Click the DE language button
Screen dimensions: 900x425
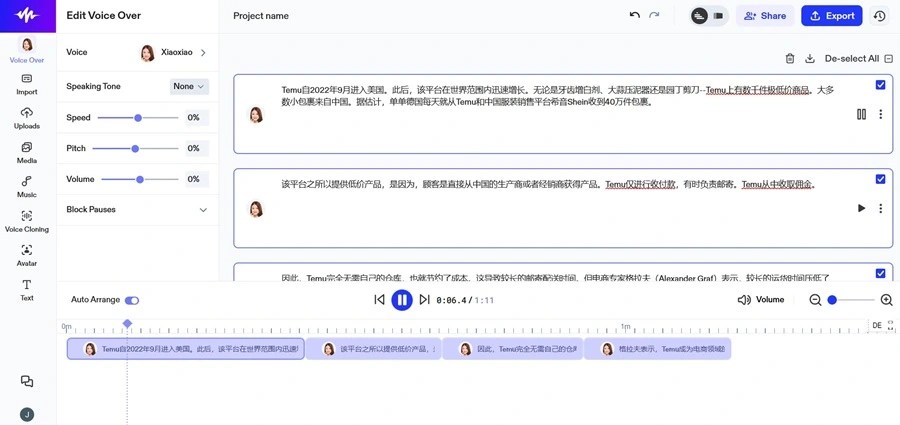(876, 326)
